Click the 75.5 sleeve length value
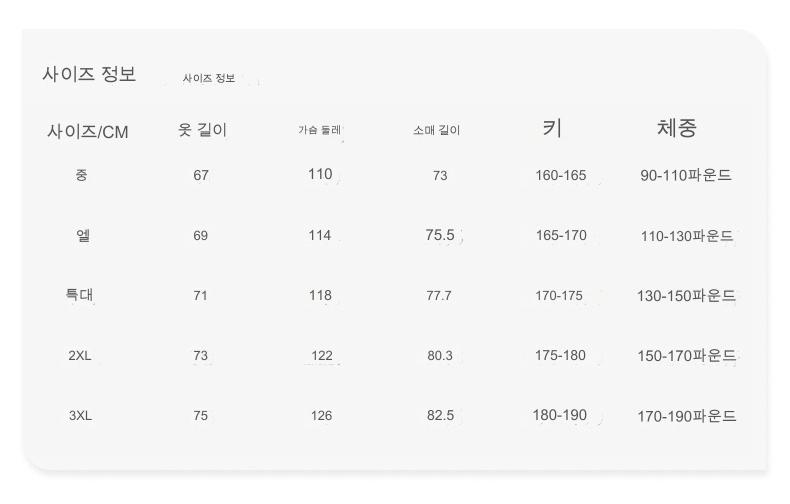Viewport: 790px width, 504px height. pos(440,236)
